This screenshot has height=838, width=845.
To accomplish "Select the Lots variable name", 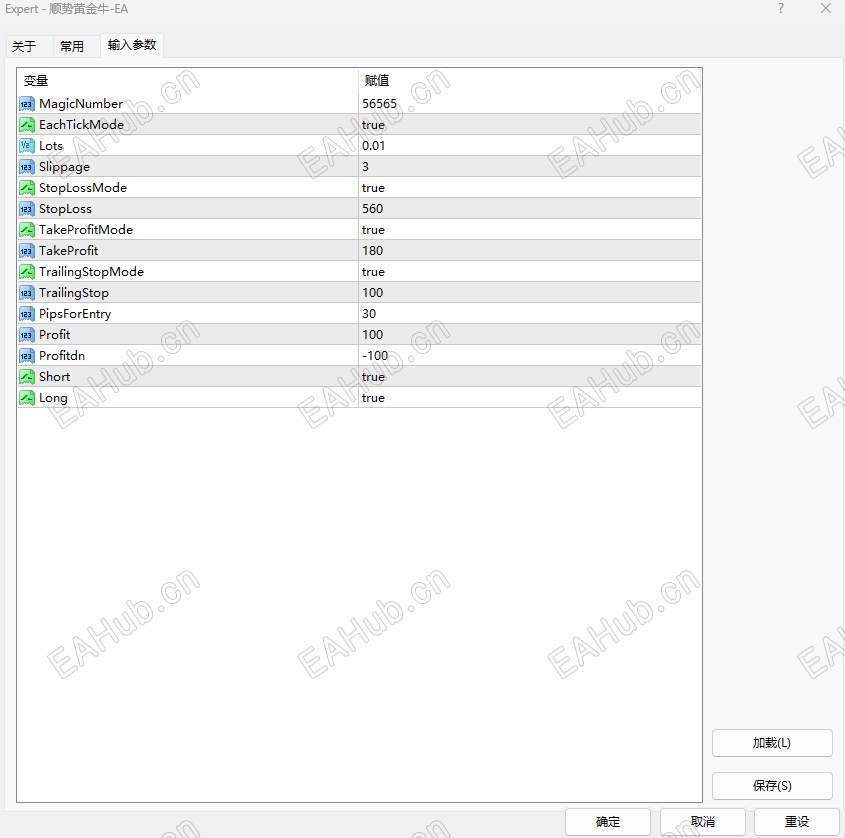I will coord(51,146).
